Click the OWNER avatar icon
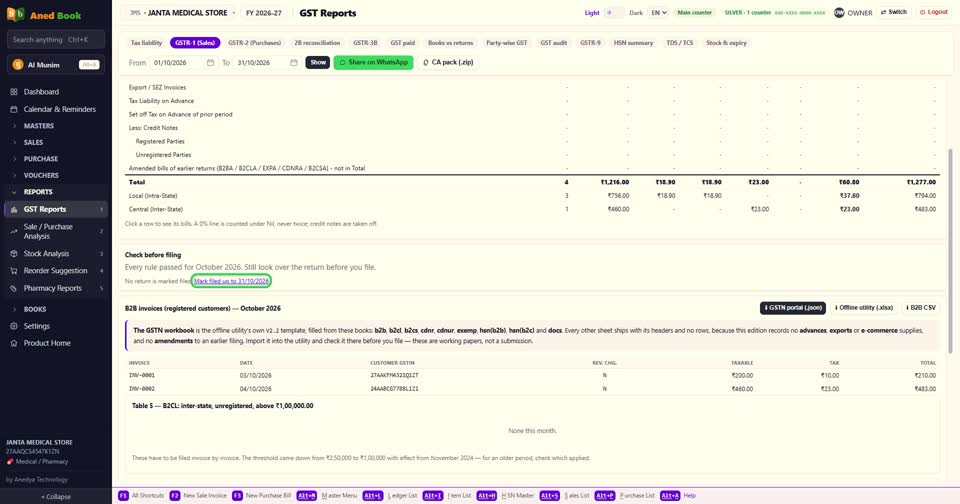Image resolution: width=960 pixels, height=504 pixels. coord(839,13)
